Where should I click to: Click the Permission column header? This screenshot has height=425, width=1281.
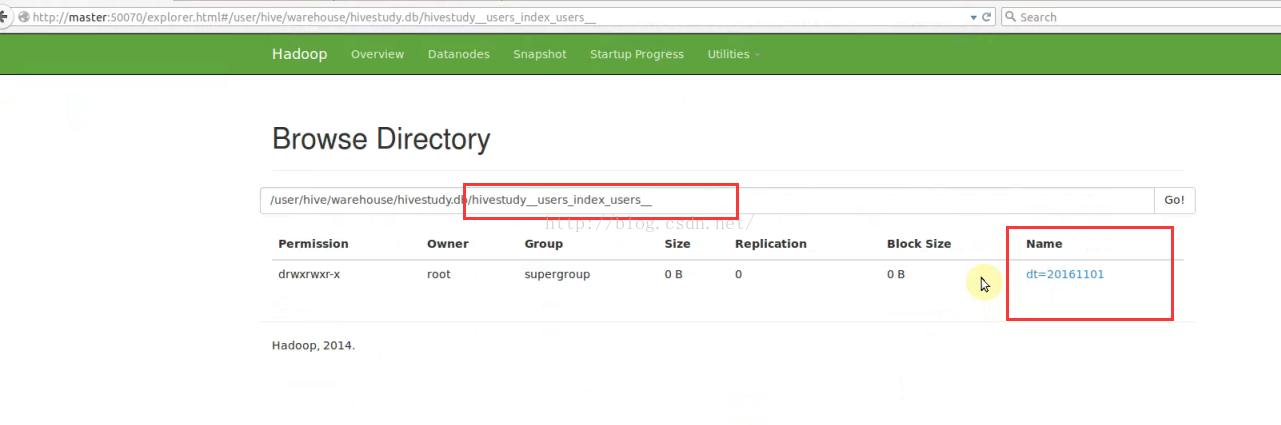[x=313, y=244]
